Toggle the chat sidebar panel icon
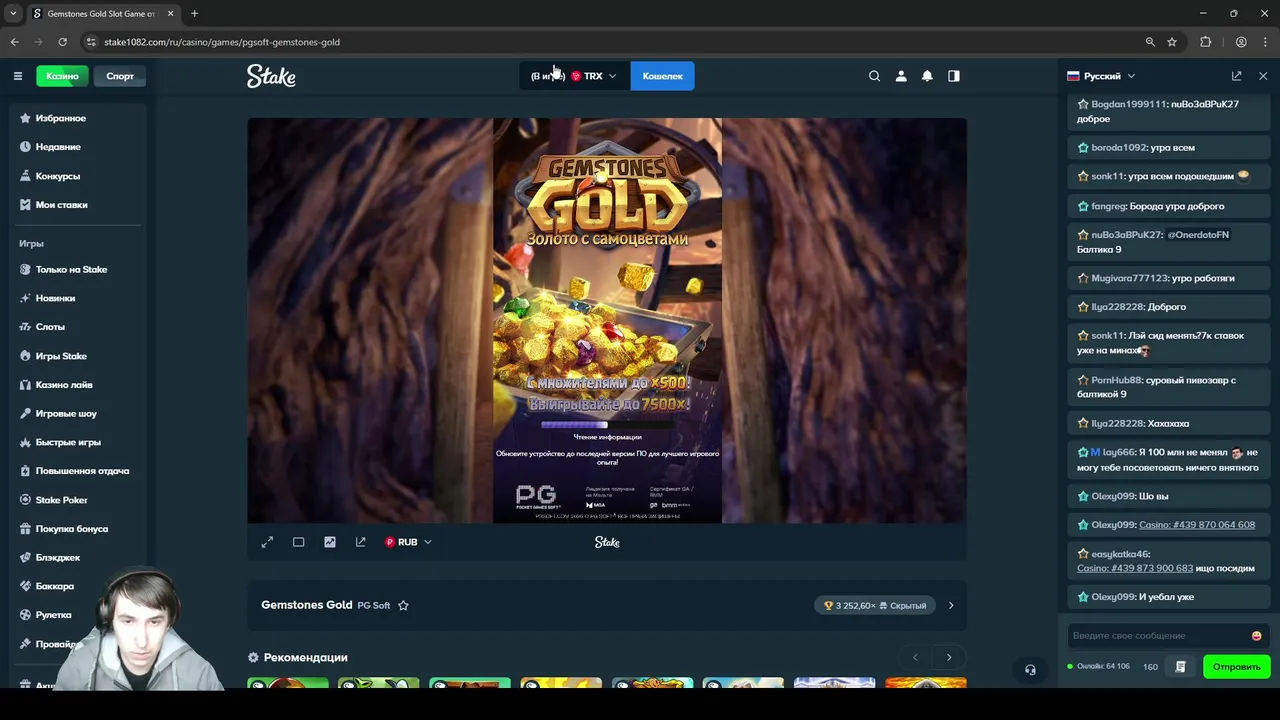This screenshot has width=1280, height=720. coord(954,76)
